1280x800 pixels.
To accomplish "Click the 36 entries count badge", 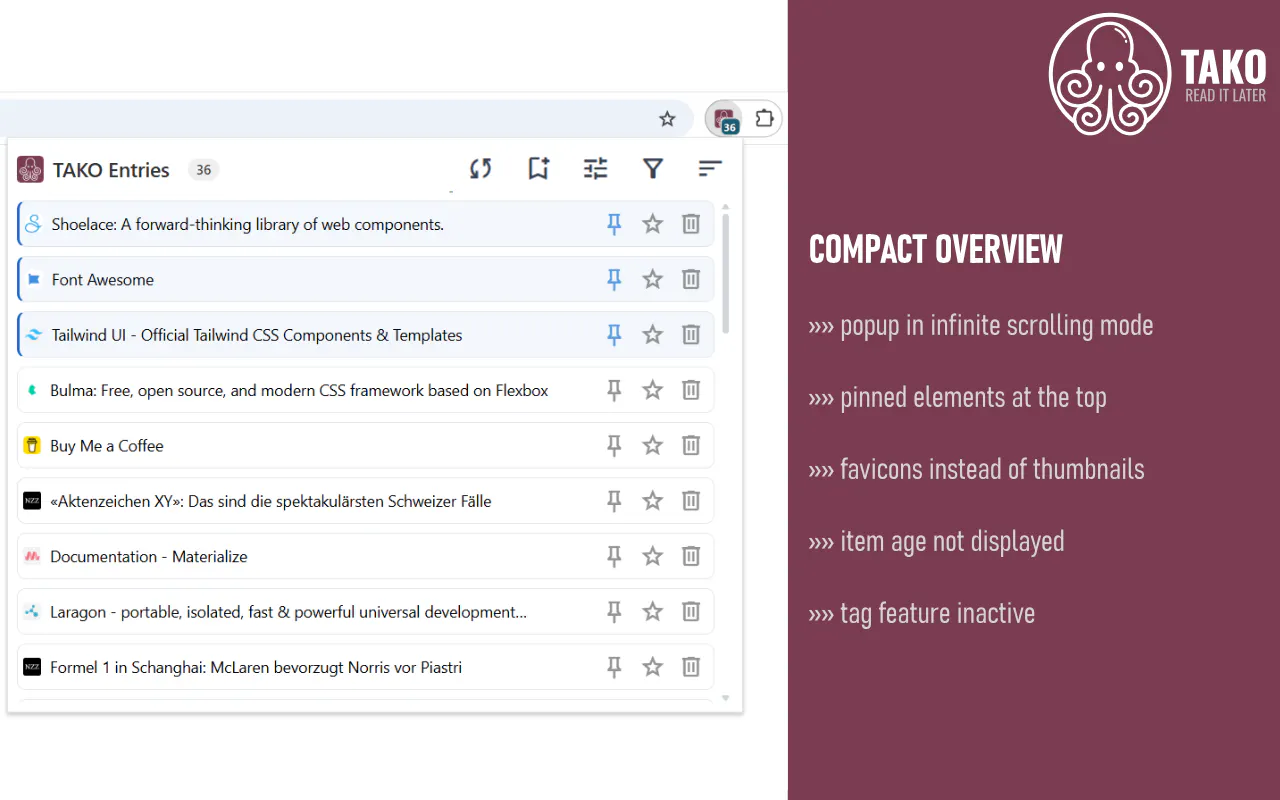I will (x=204, y=170).
